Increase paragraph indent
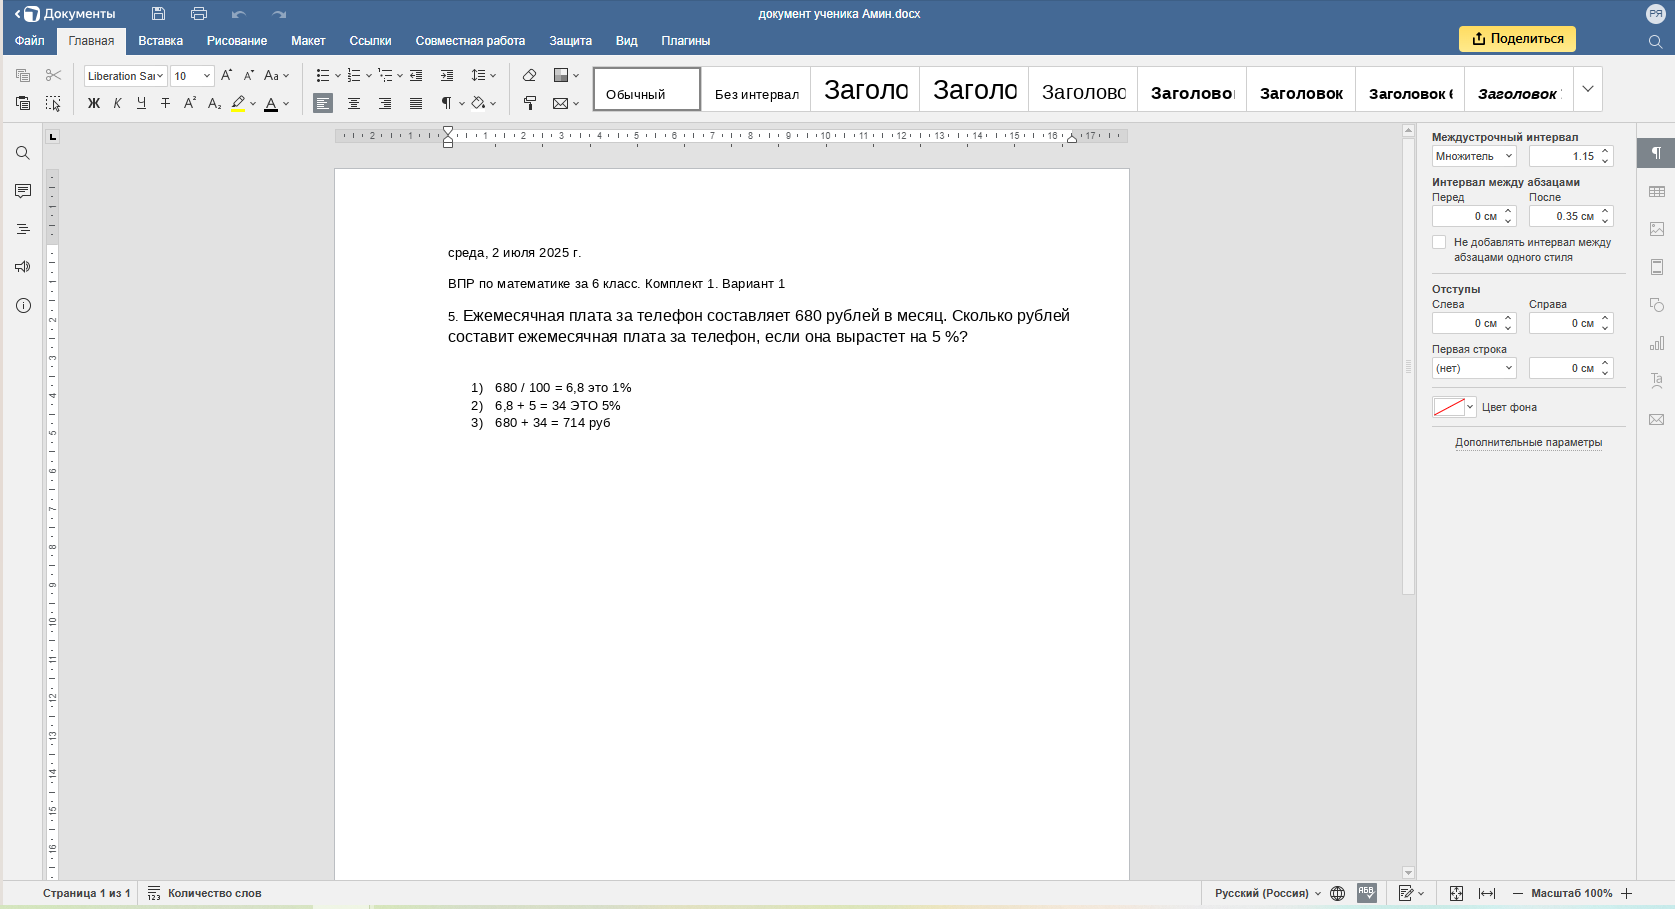This screenshot has width=1675, height=909. (447, 76)
